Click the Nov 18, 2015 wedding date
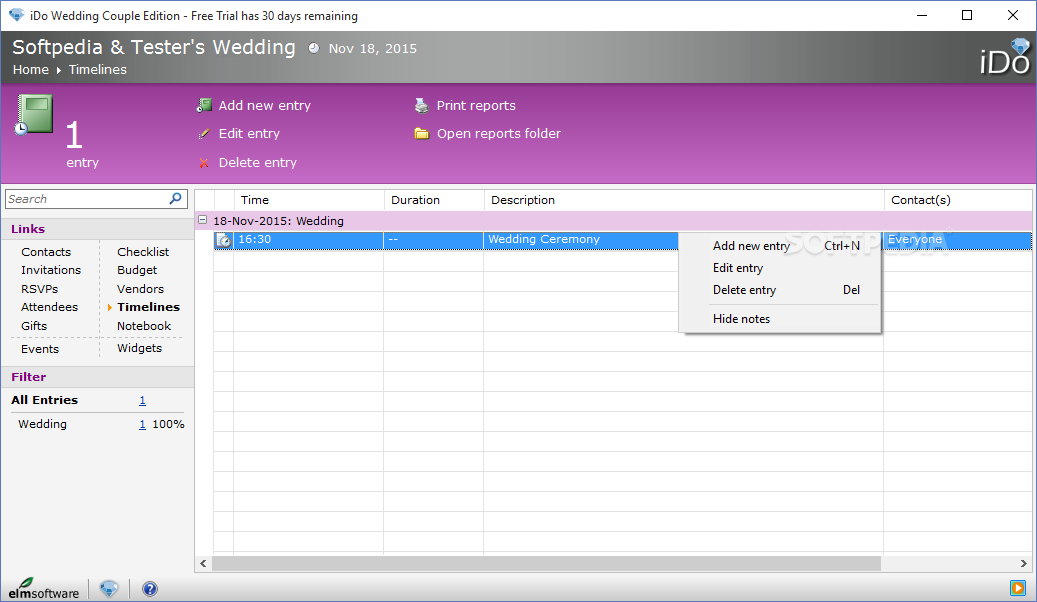 tap(372, 48)
